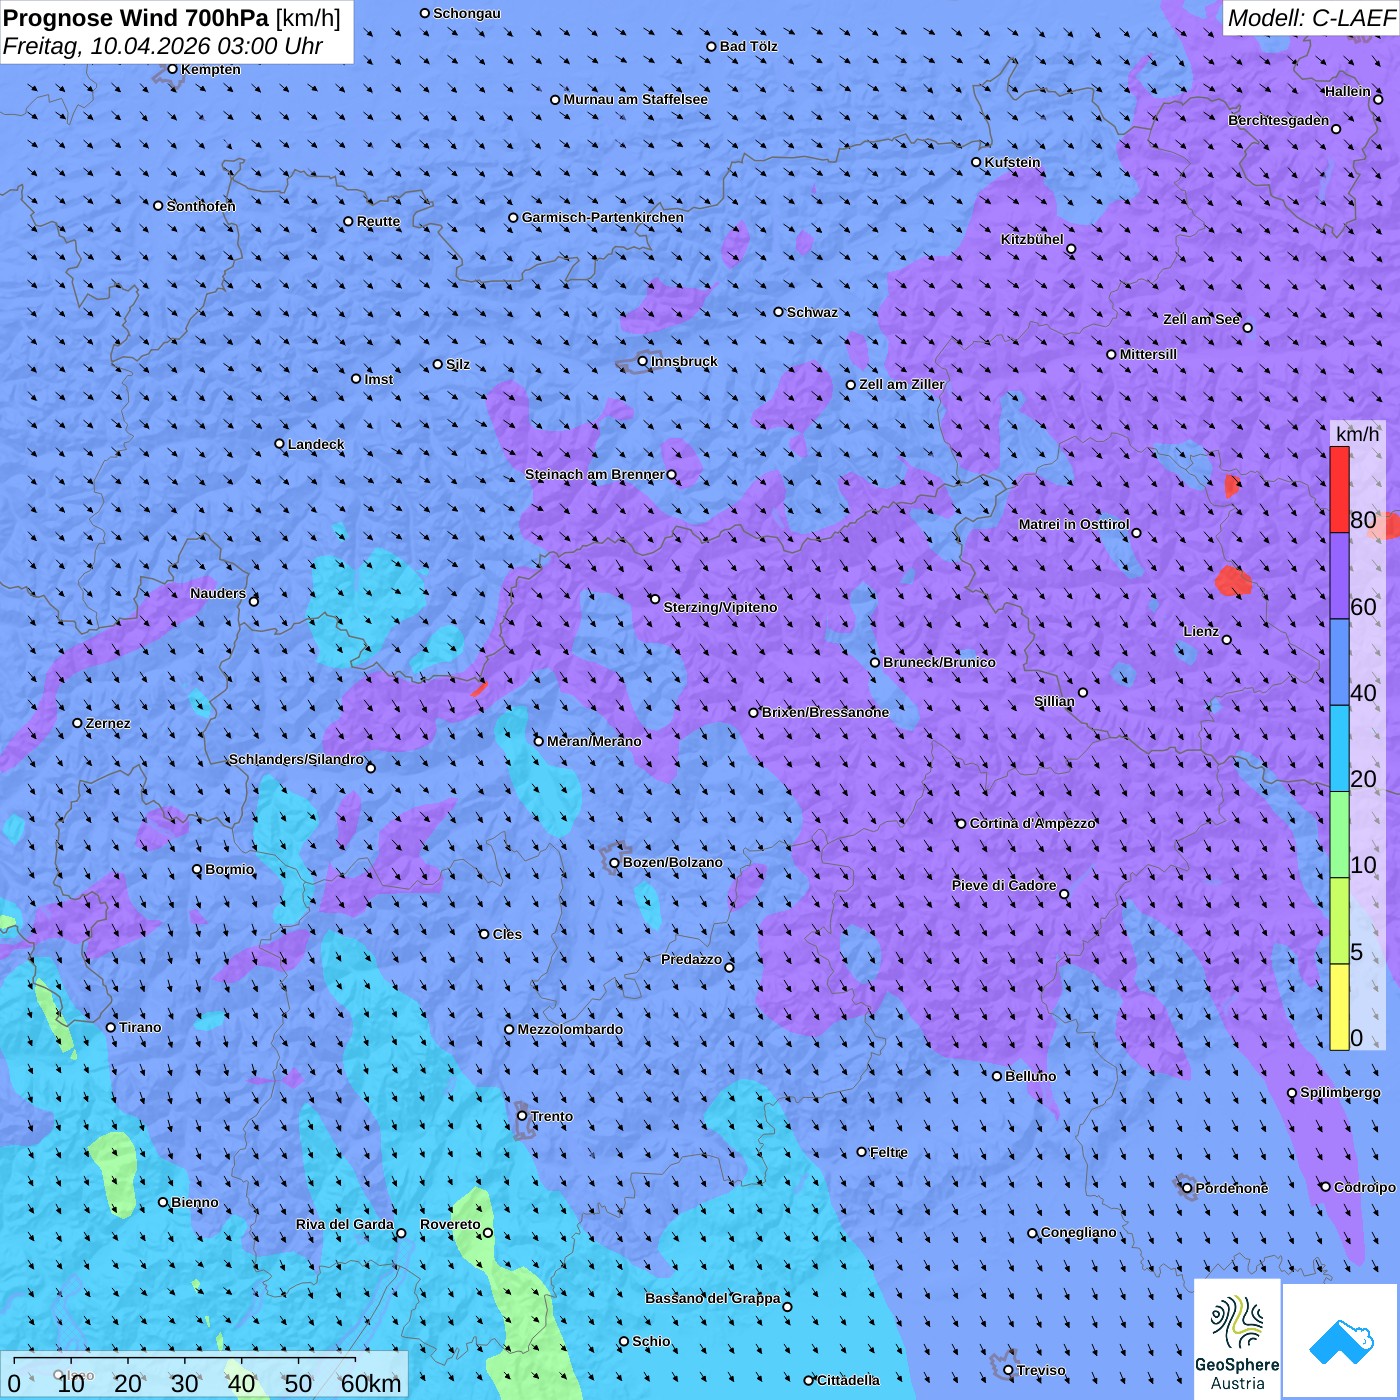Click the green 10 km/h legend swatch

click(x=1339, y=835)
